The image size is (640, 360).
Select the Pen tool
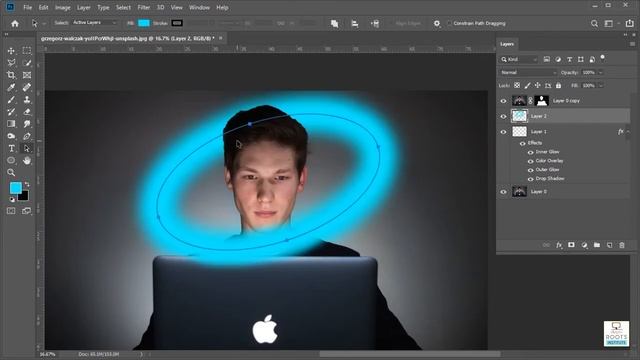point(27,136)
